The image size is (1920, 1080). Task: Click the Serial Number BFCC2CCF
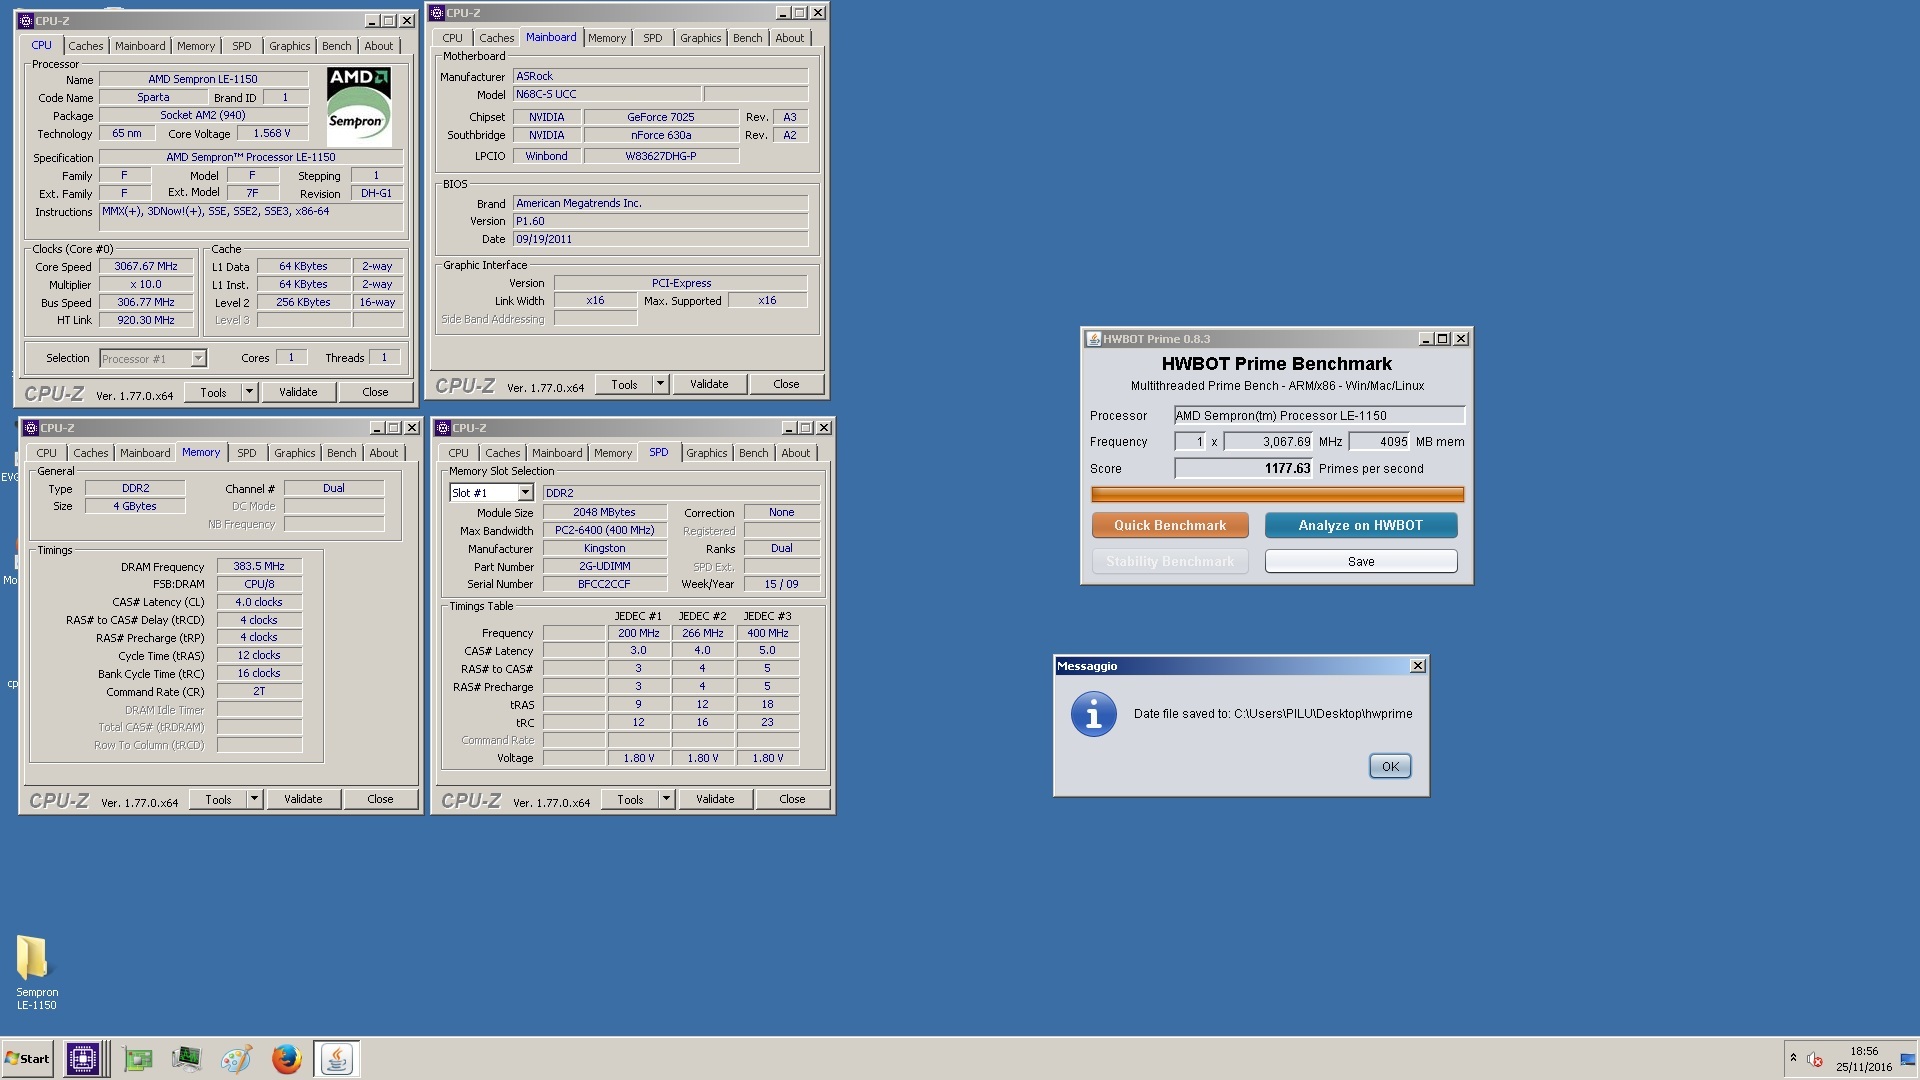pos(605,584)
